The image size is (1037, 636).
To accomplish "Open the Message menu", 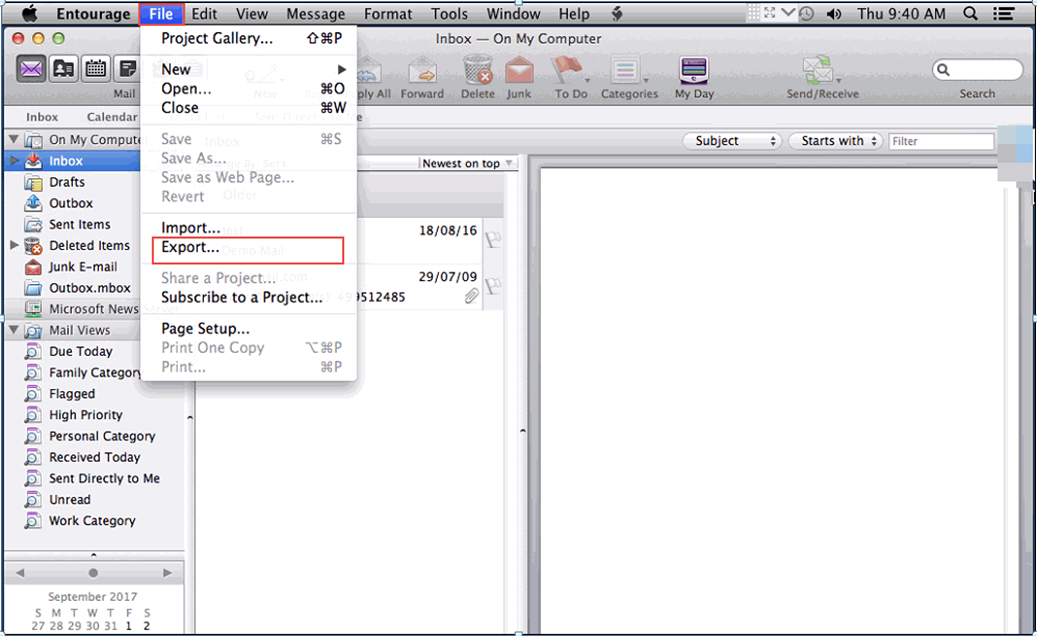I will [315, 13].
